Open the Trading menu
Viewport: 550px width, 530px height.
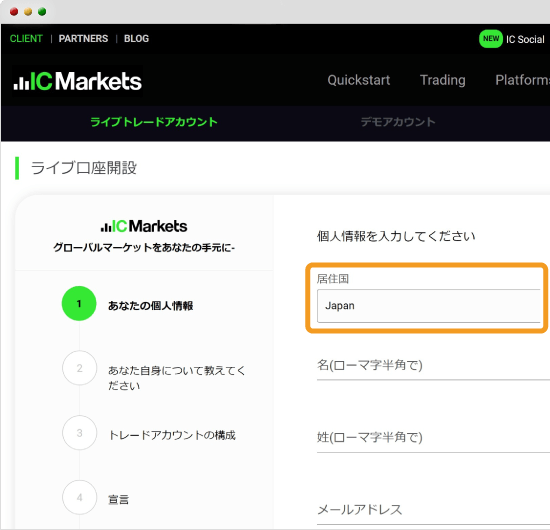click(443, 80)
